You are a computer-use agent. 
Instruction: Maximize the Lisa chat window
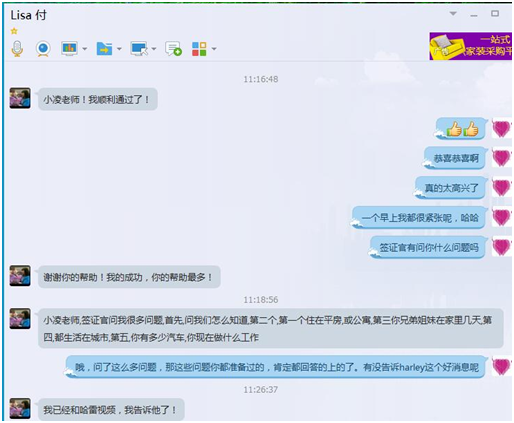tap(495, 13)
